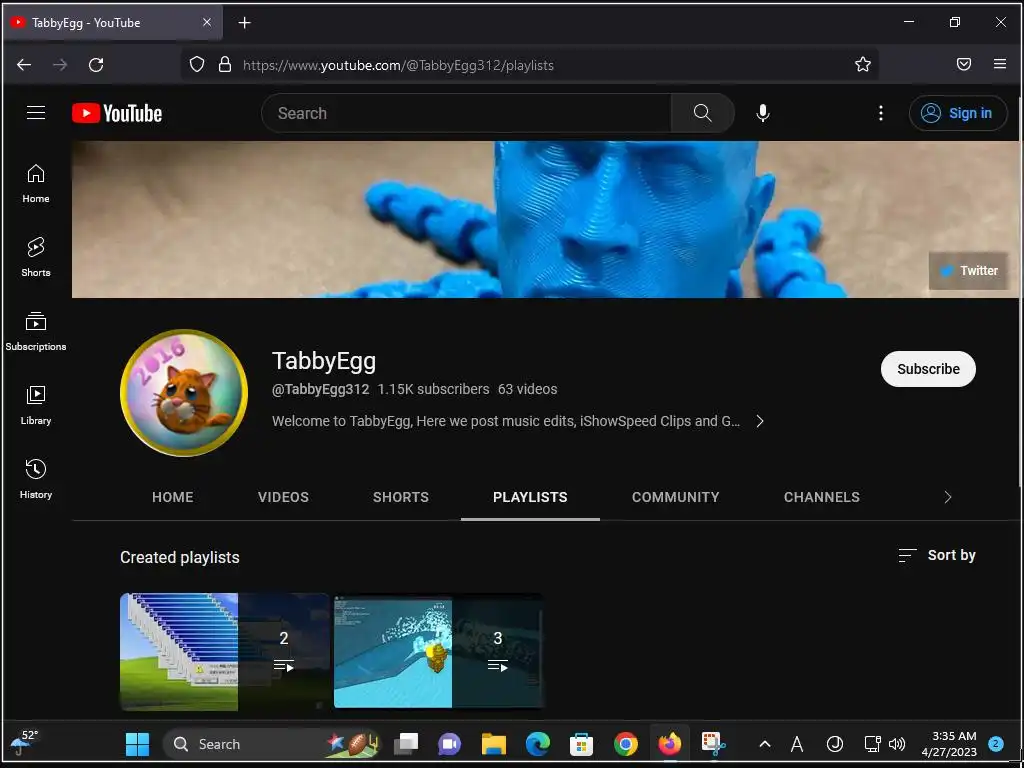Open Snipping Tool from the taskbar
Screen dimensions: 1024x768
(x=713, y=744)
